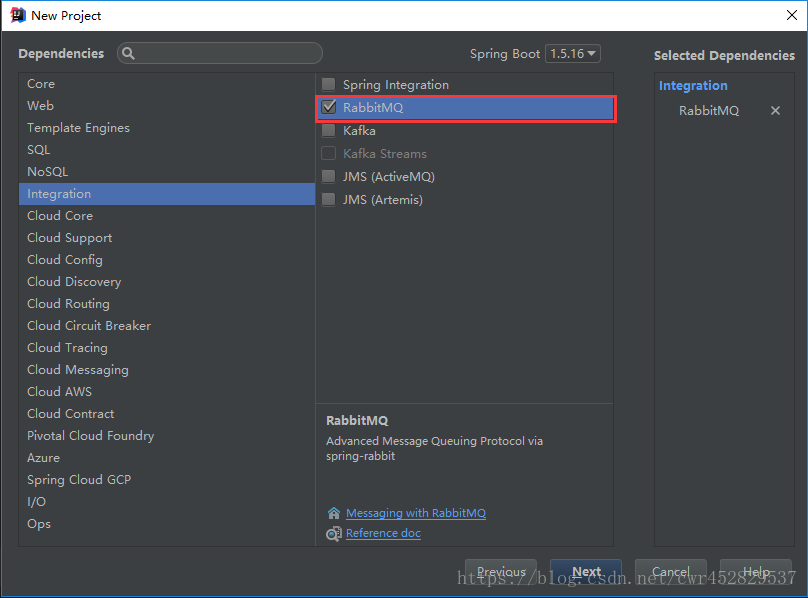Close the New Project dialog
Image resolution: width=808 pixels, height=598 pixels.
pyautogui.click(x=792, y=15)
